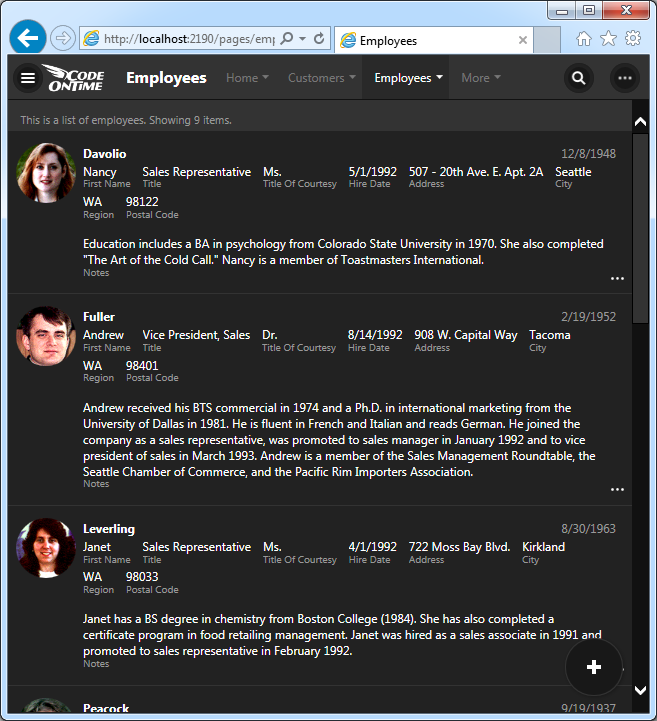Image resolution: width=657 pixels, height=721 pixels.
Task: Click hire date 4/1/1992
Action: pos(372,547)
